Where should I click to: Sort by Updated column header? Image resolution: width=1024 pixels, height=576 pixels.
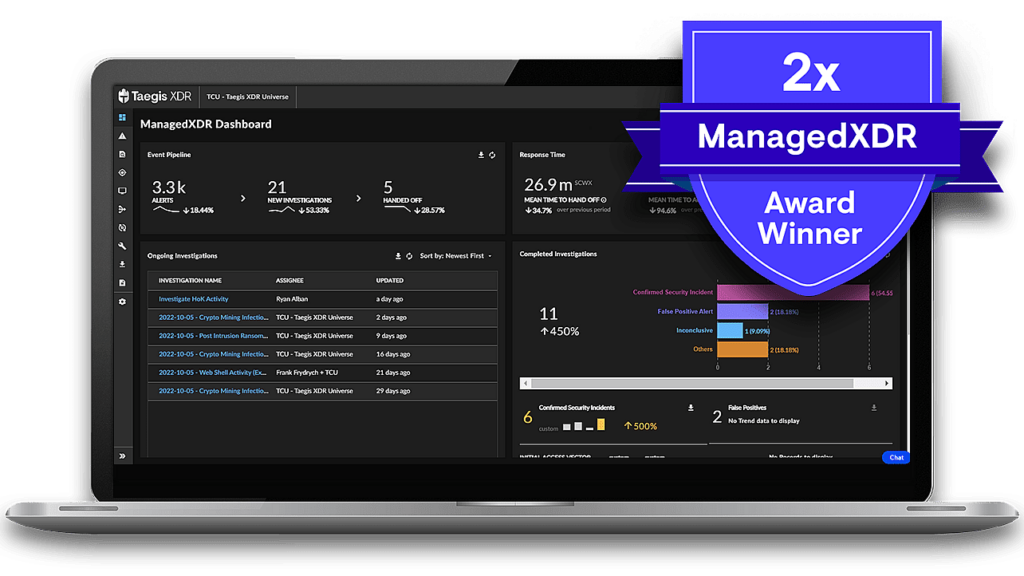click(389, 280)
